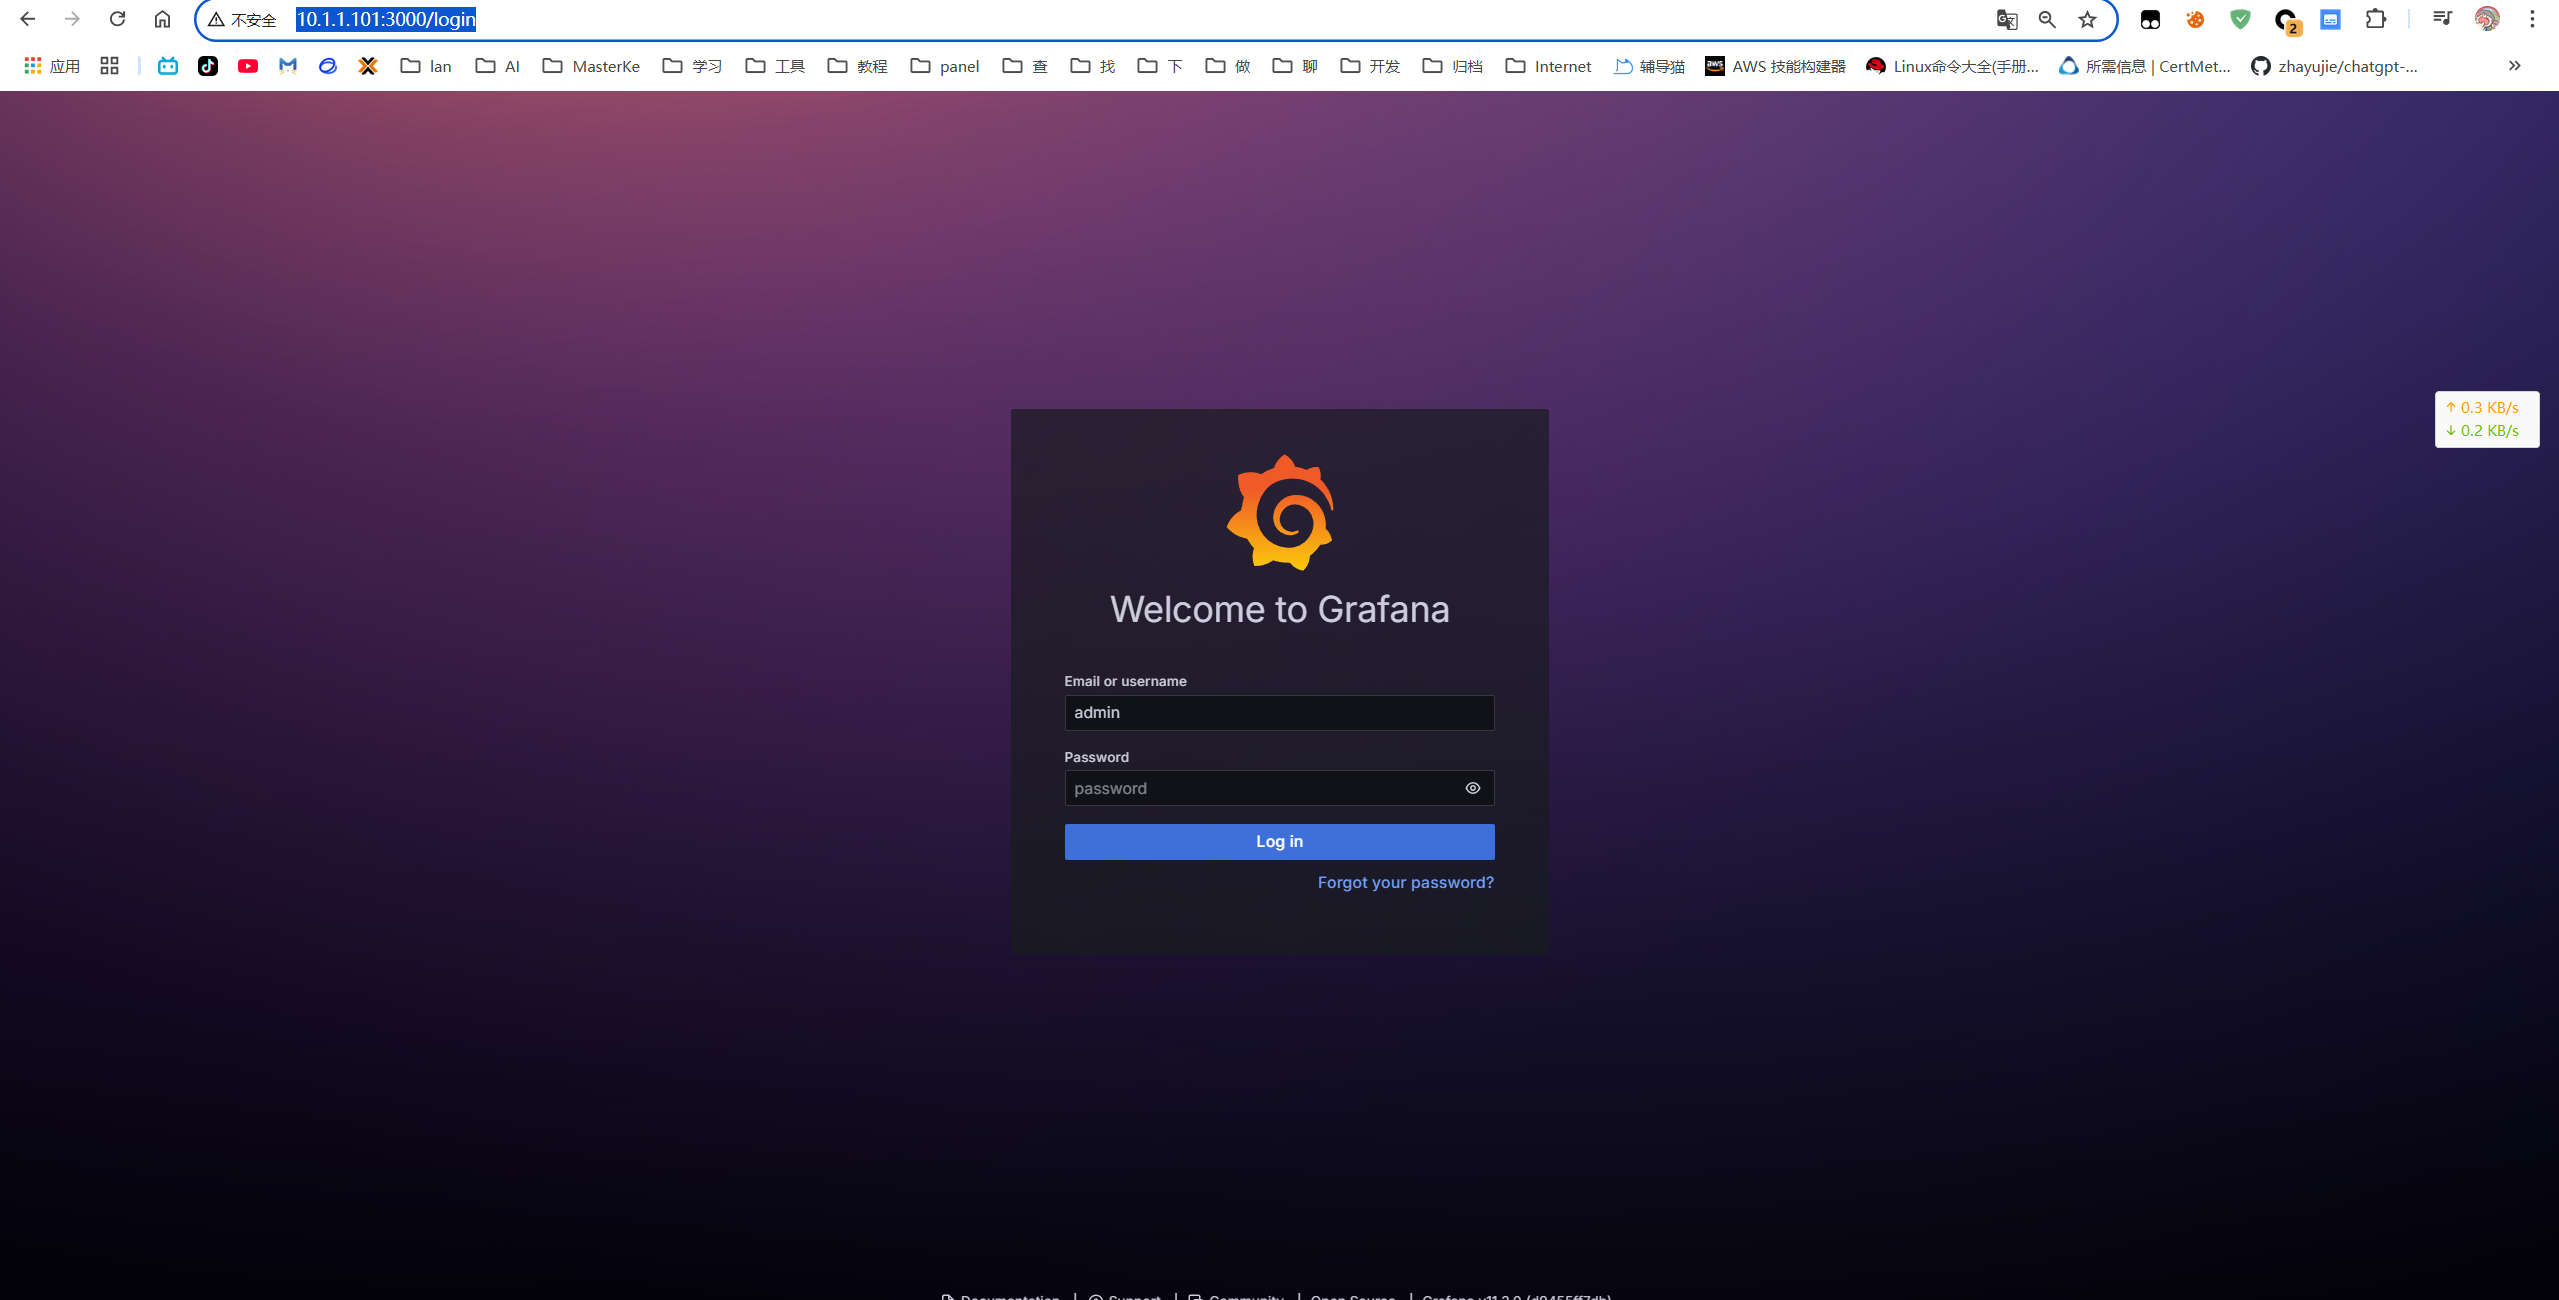The height and width of the screenshot is (1300, 2559).
Task: Open the YouTube bookmark icon
Action: [x=248, y=66]
